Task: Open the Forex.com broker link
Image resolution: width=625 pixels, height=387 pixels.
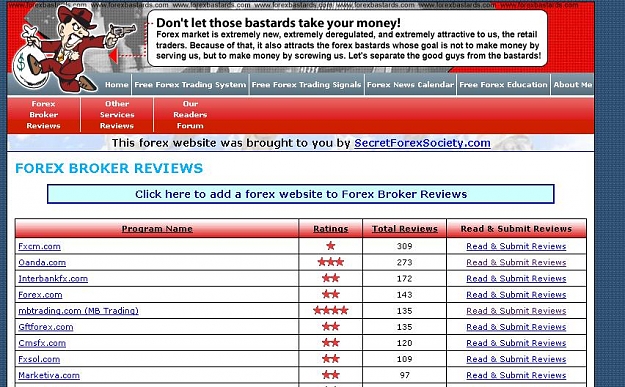Action: pos(40,295)
